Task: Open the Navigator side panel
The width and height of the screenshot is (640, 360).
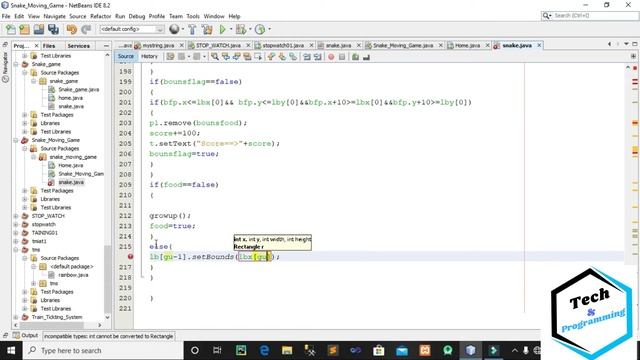Action: coord(5,68)
